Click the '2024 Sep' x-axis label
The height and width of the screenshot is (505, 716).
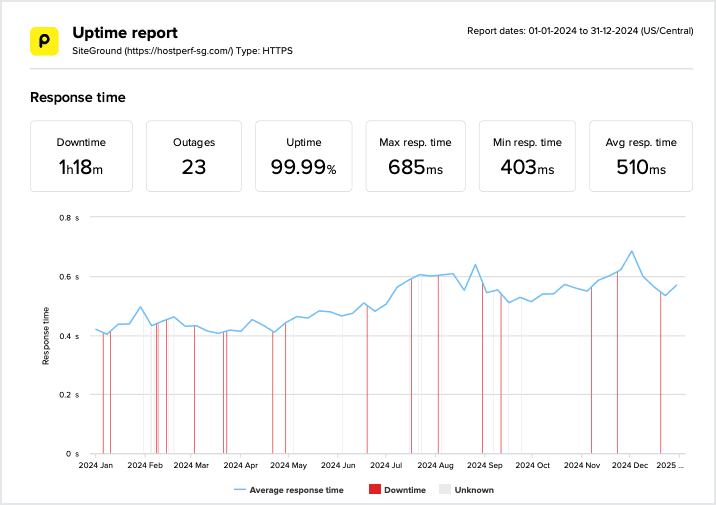484,465
